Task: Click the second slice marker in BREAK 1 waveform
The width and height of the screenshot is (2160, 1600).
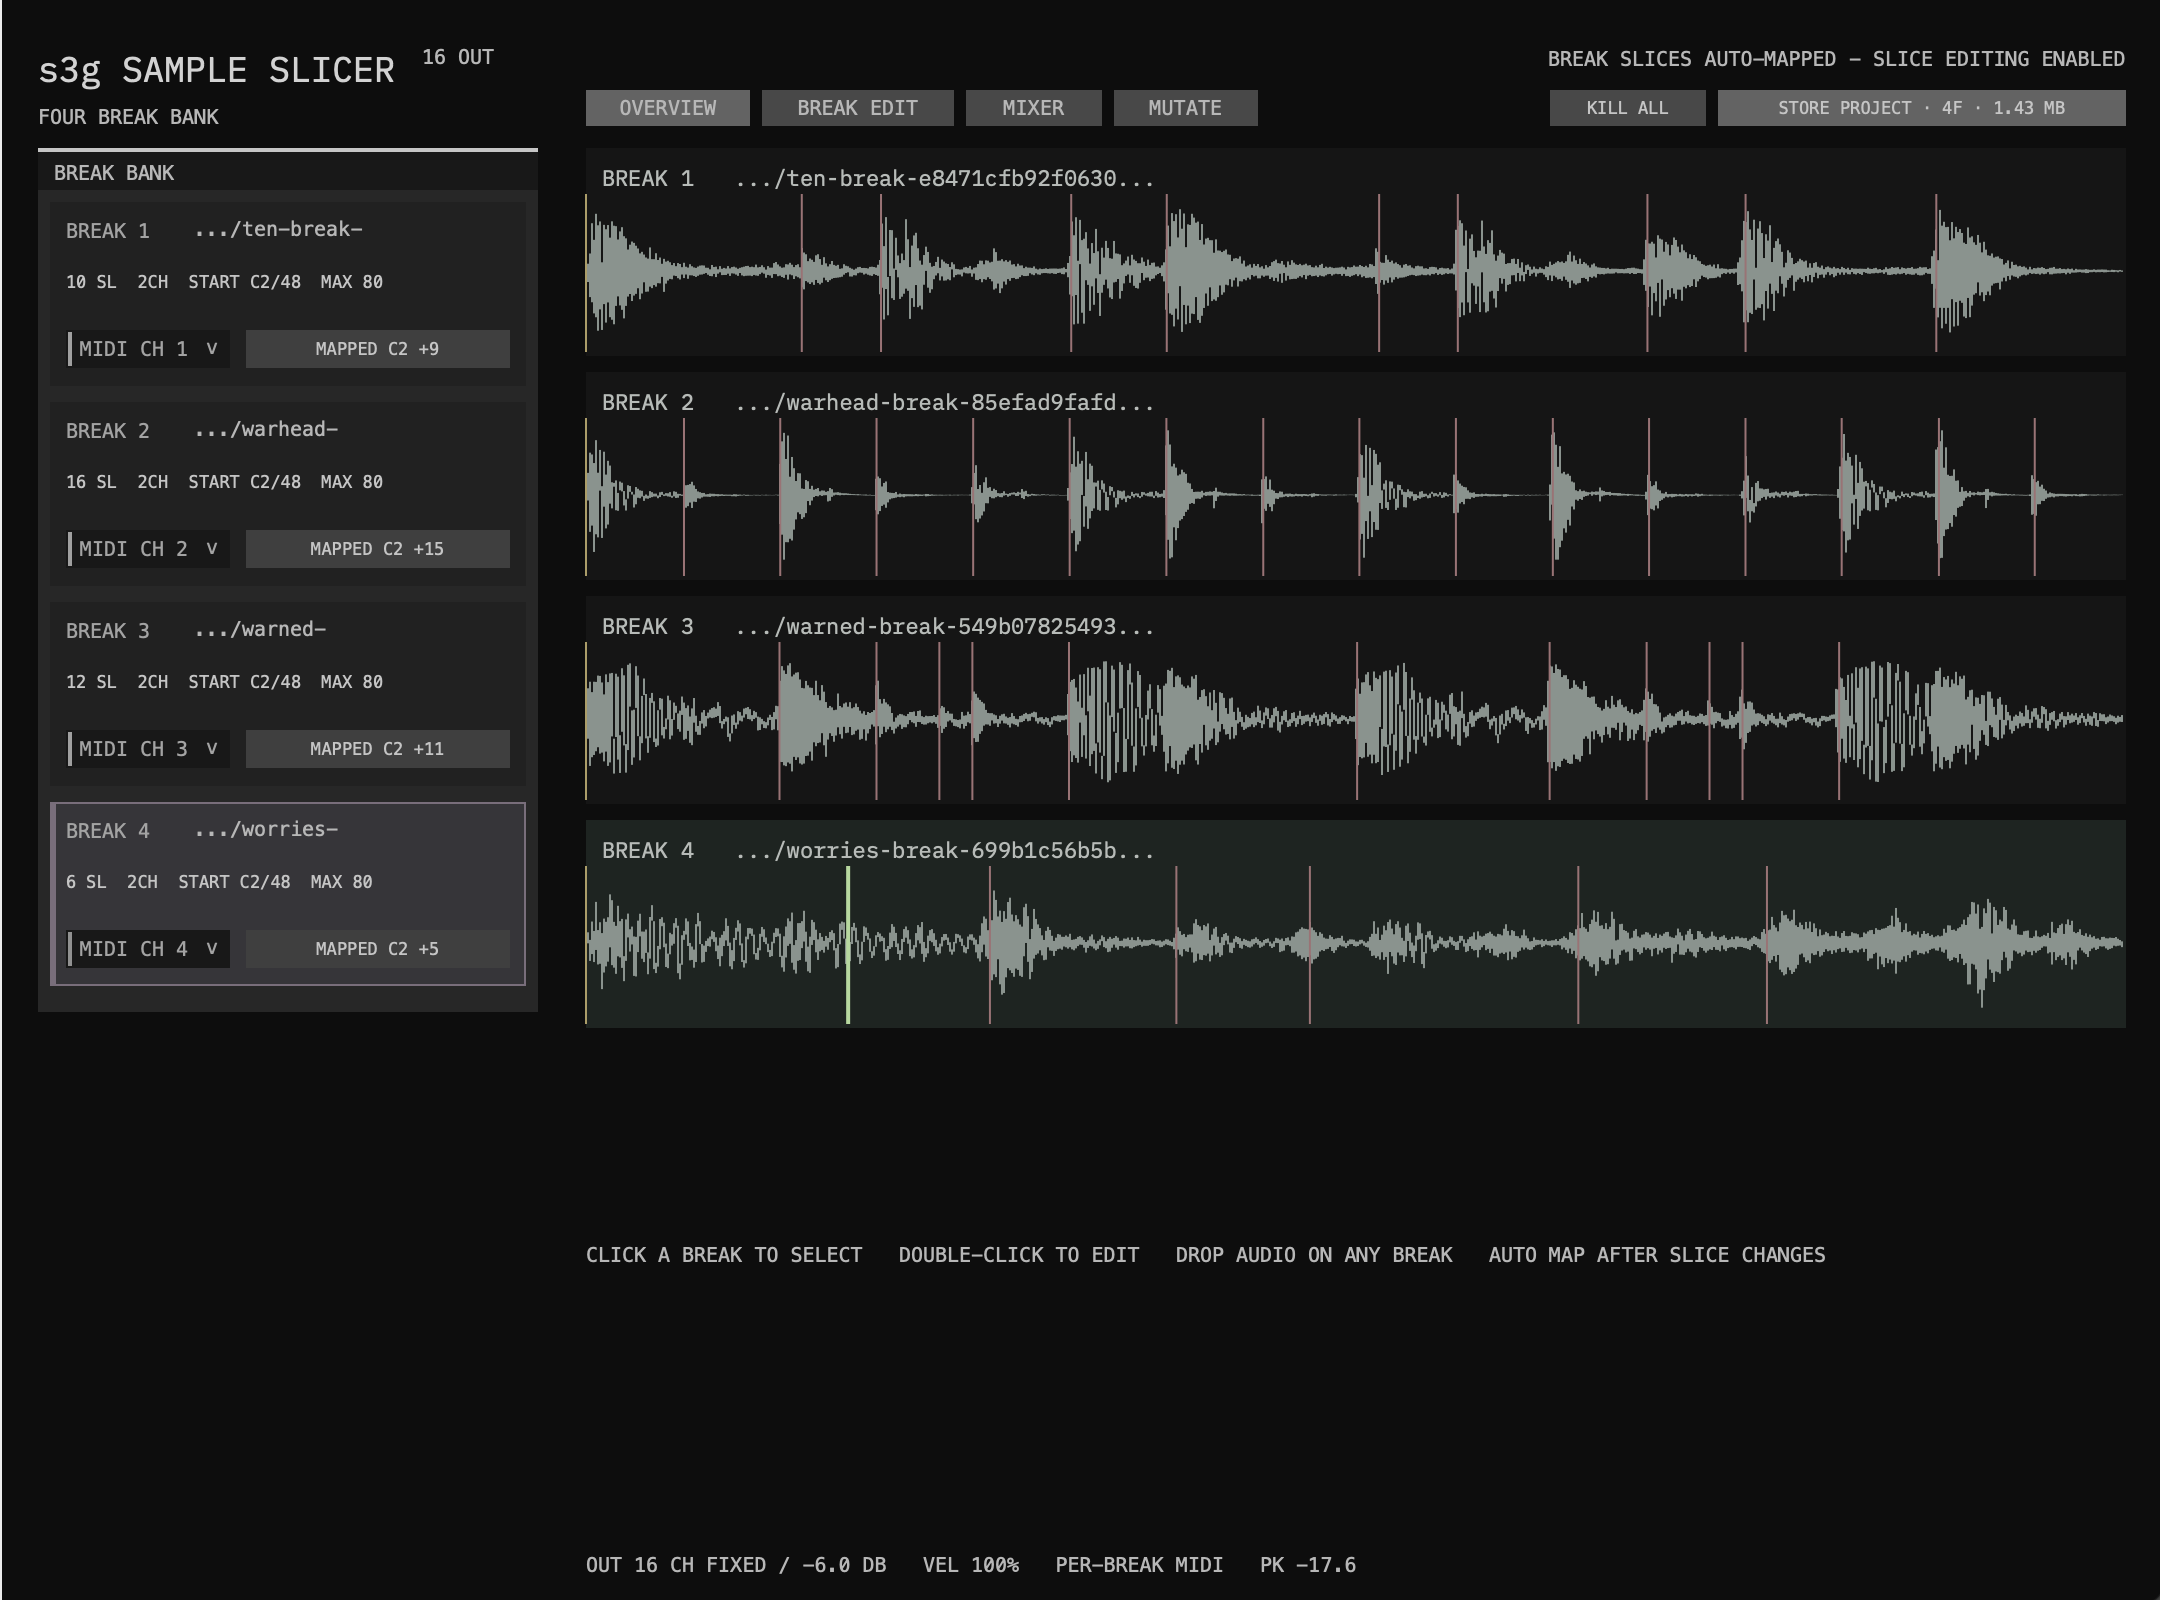Action: click(802, 273)
